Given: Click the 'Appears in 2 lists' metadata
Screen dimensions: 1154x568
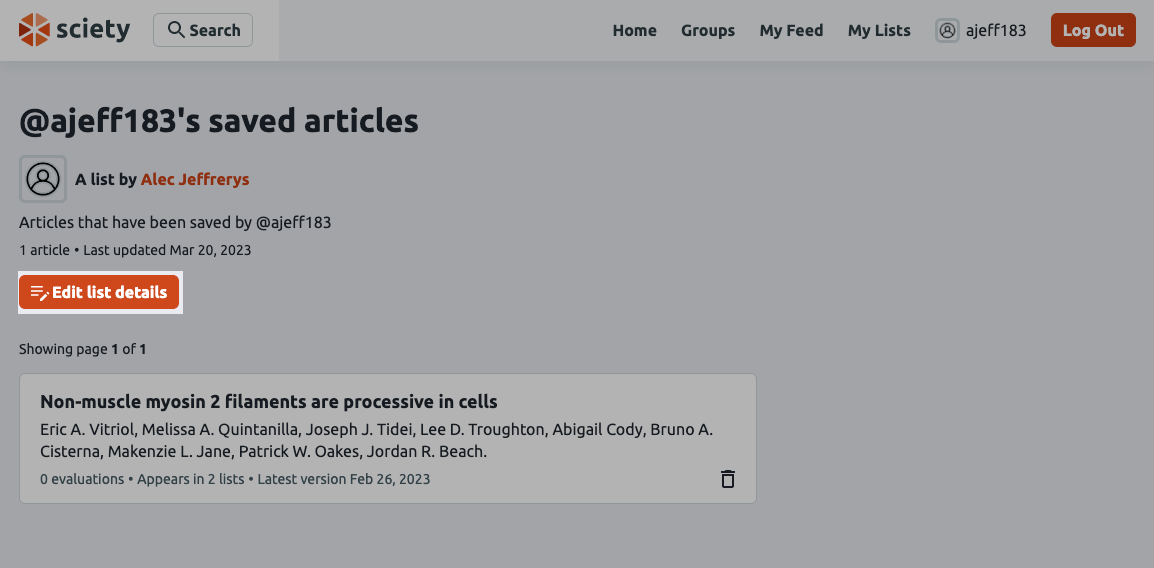Looking at the screenshot, I should point(190,479).
